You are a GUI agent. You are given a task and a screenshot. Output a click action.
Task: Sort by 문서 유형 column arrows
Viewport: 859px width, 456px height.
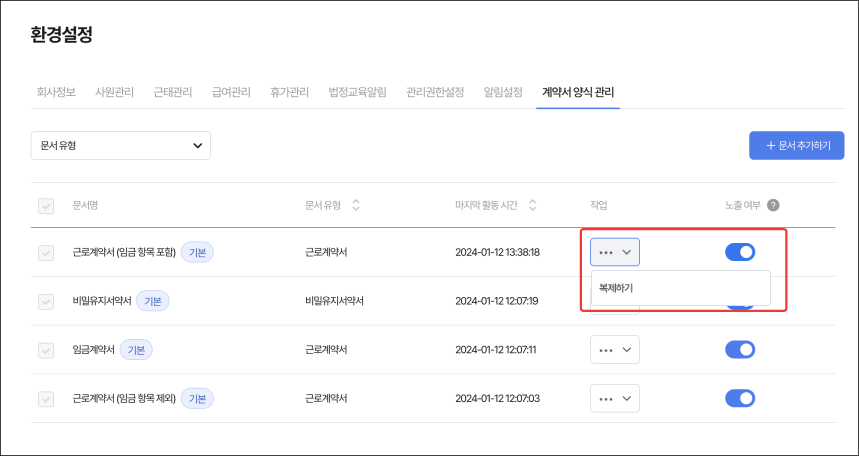(356, 205)
